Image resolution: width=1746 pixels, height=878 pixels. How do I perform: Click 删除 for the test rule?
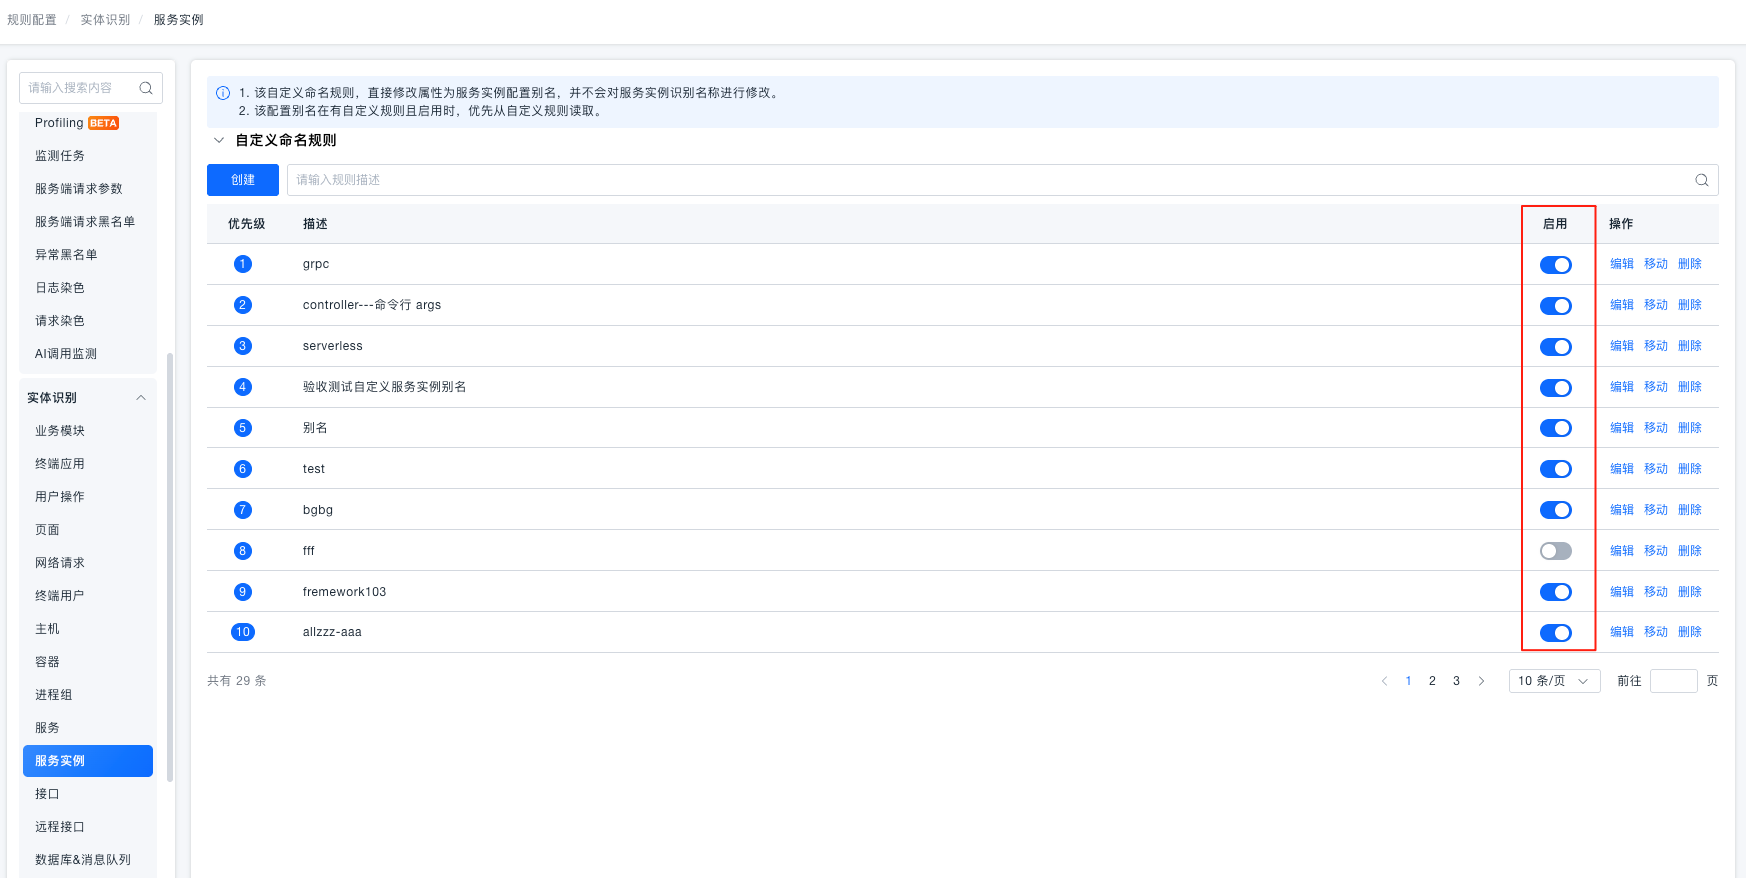click(x=1689, y=469)
